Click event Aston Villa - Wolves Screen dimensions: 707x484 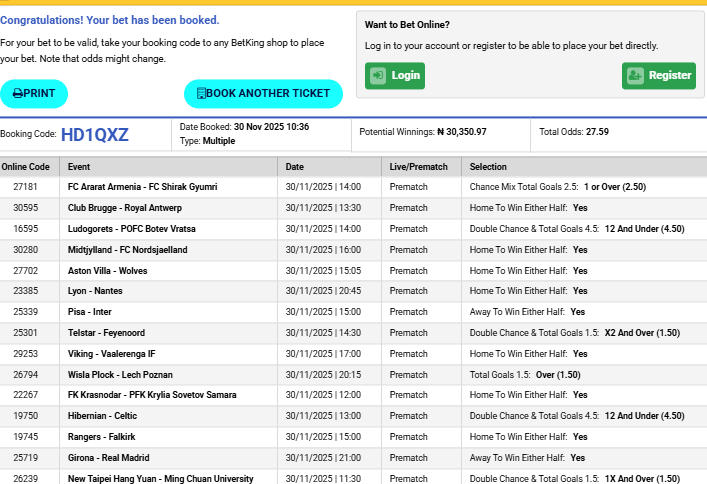[x=107, y=271]
